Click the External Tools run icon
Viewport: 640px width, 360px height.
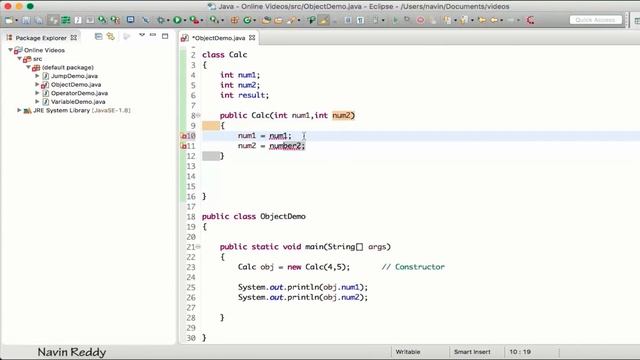(x=214, y=20)
